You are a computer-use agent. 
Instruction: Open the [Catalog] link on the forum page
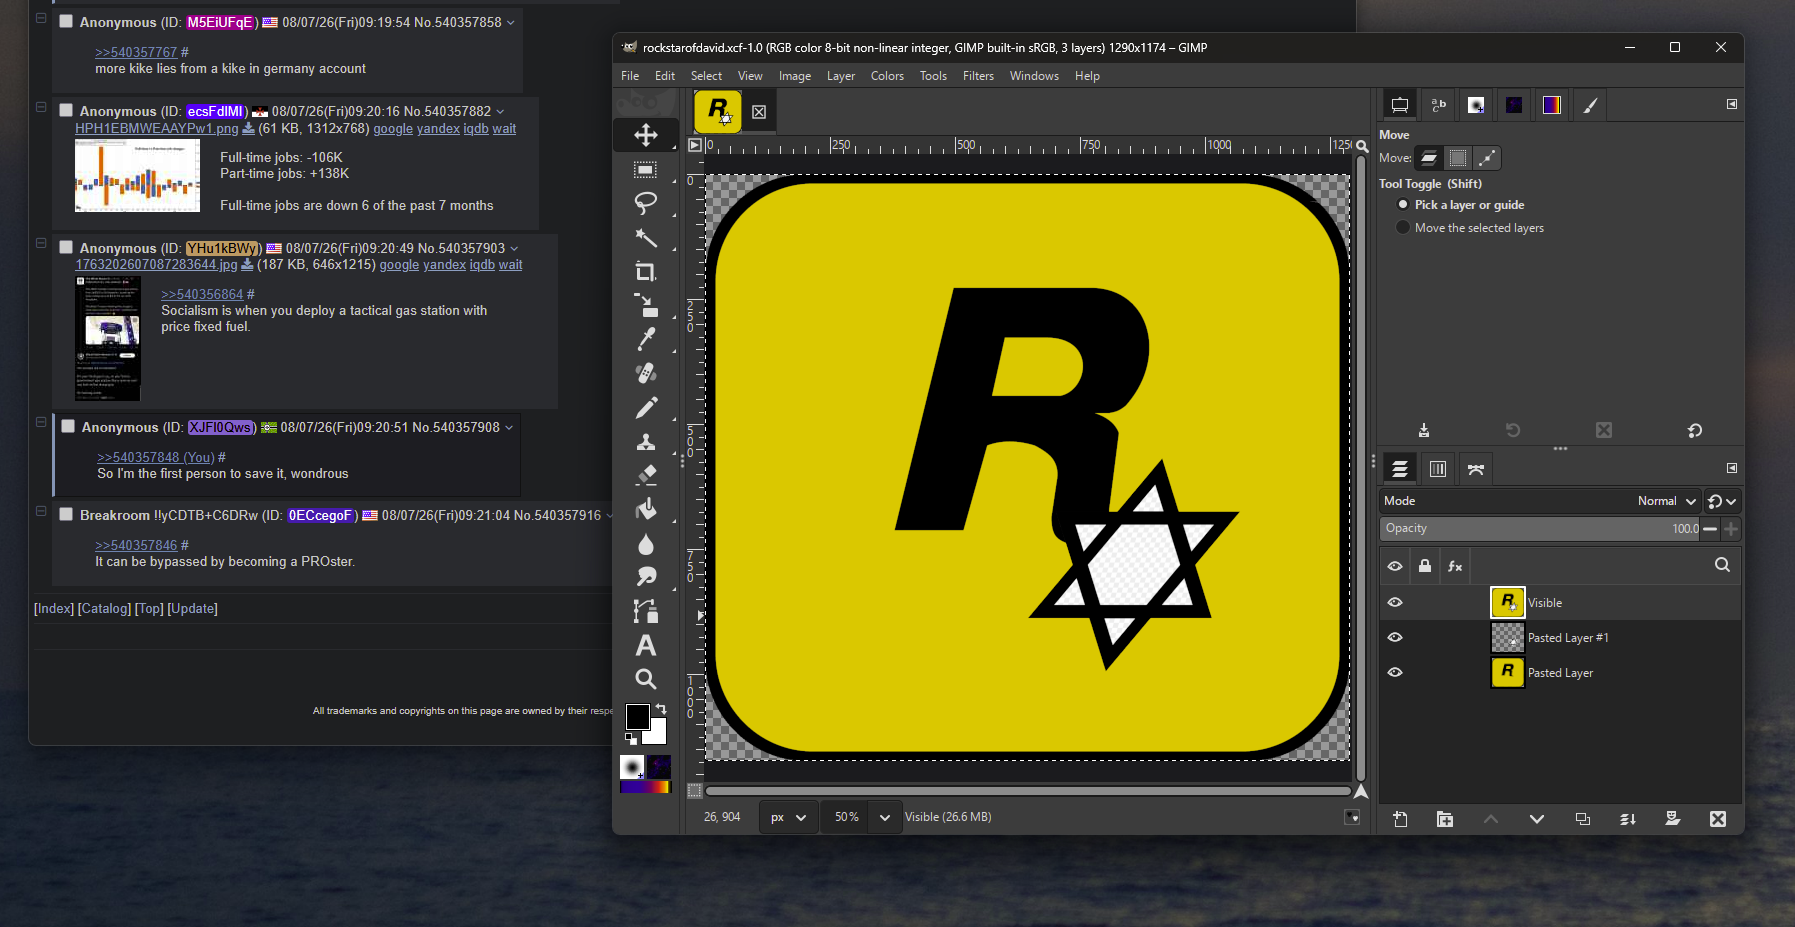pyautogui.click(x=105, y=608)
